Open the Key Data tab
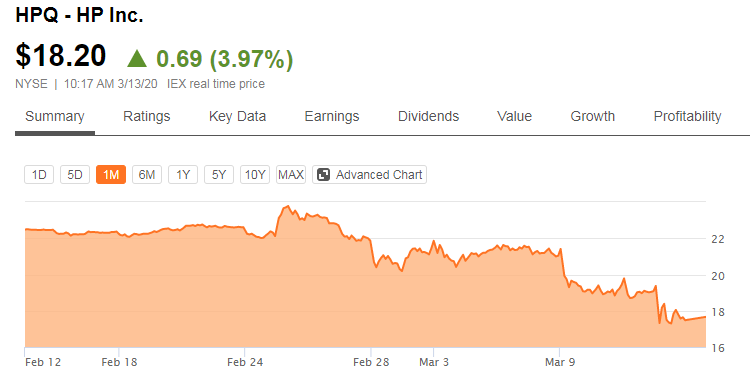The height and width of the screenshot is (378, 750). (x=237, y=116)
